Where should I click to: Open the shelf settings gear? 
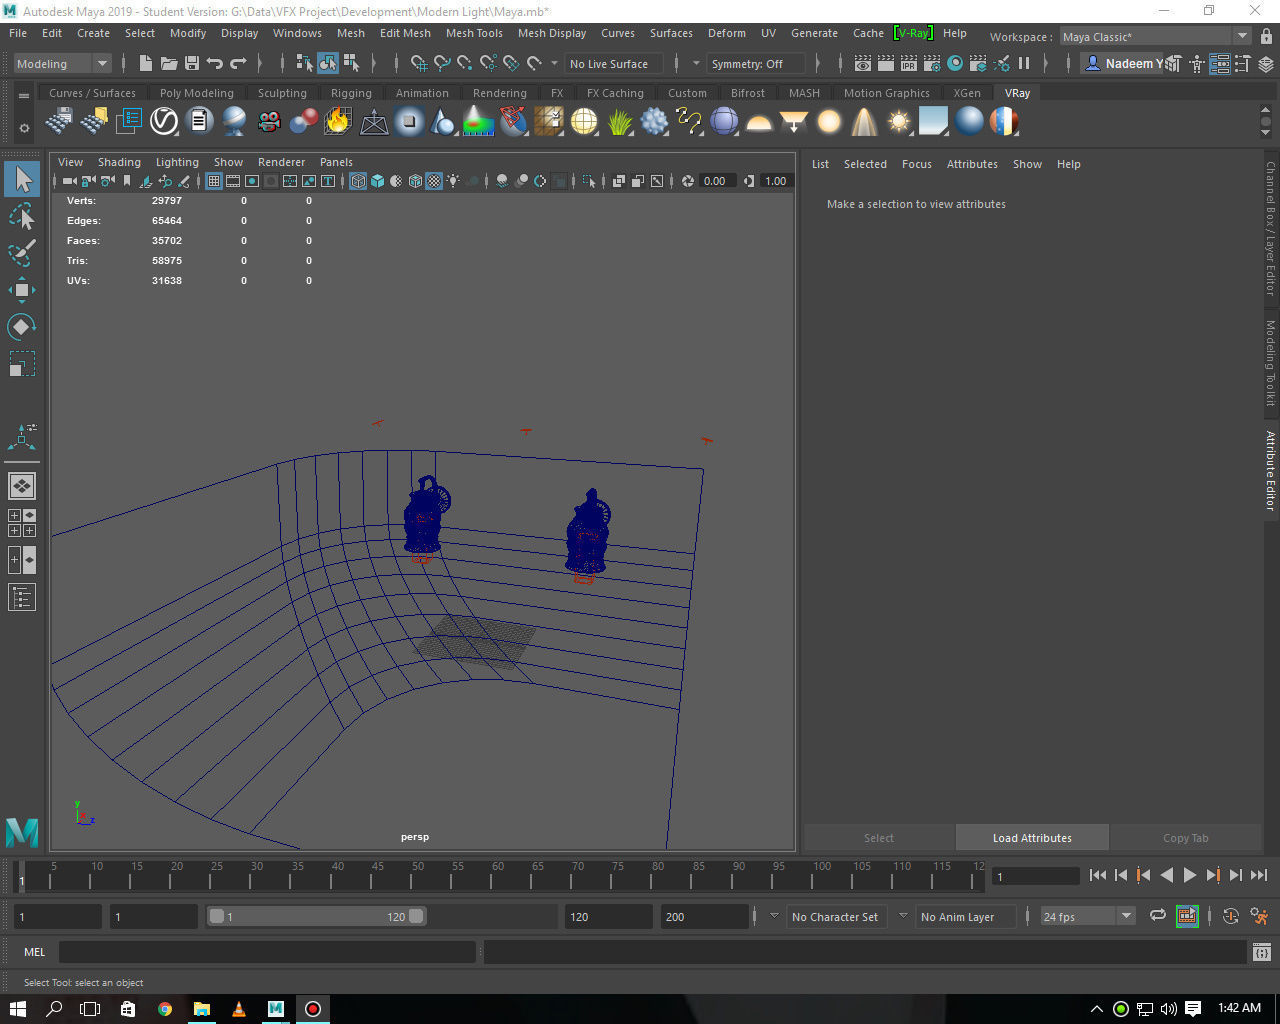[x=24, y=128]
